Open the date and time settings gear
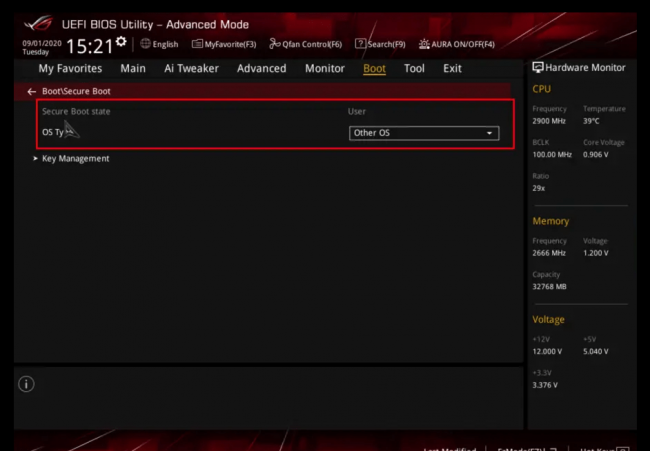Image resolution: width=650 pixels, height=451 pixels. [x=121, y=41]
